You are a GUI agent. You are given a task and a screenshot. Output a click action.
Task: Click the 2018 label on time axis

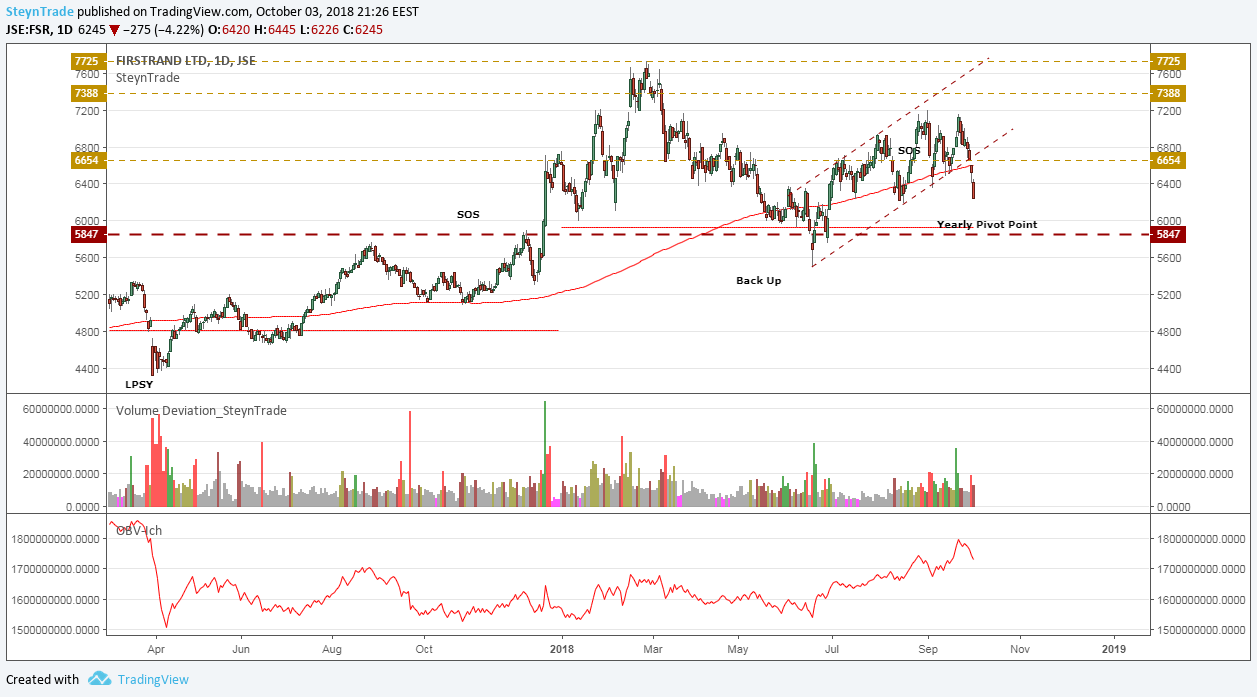click(562, 648)
